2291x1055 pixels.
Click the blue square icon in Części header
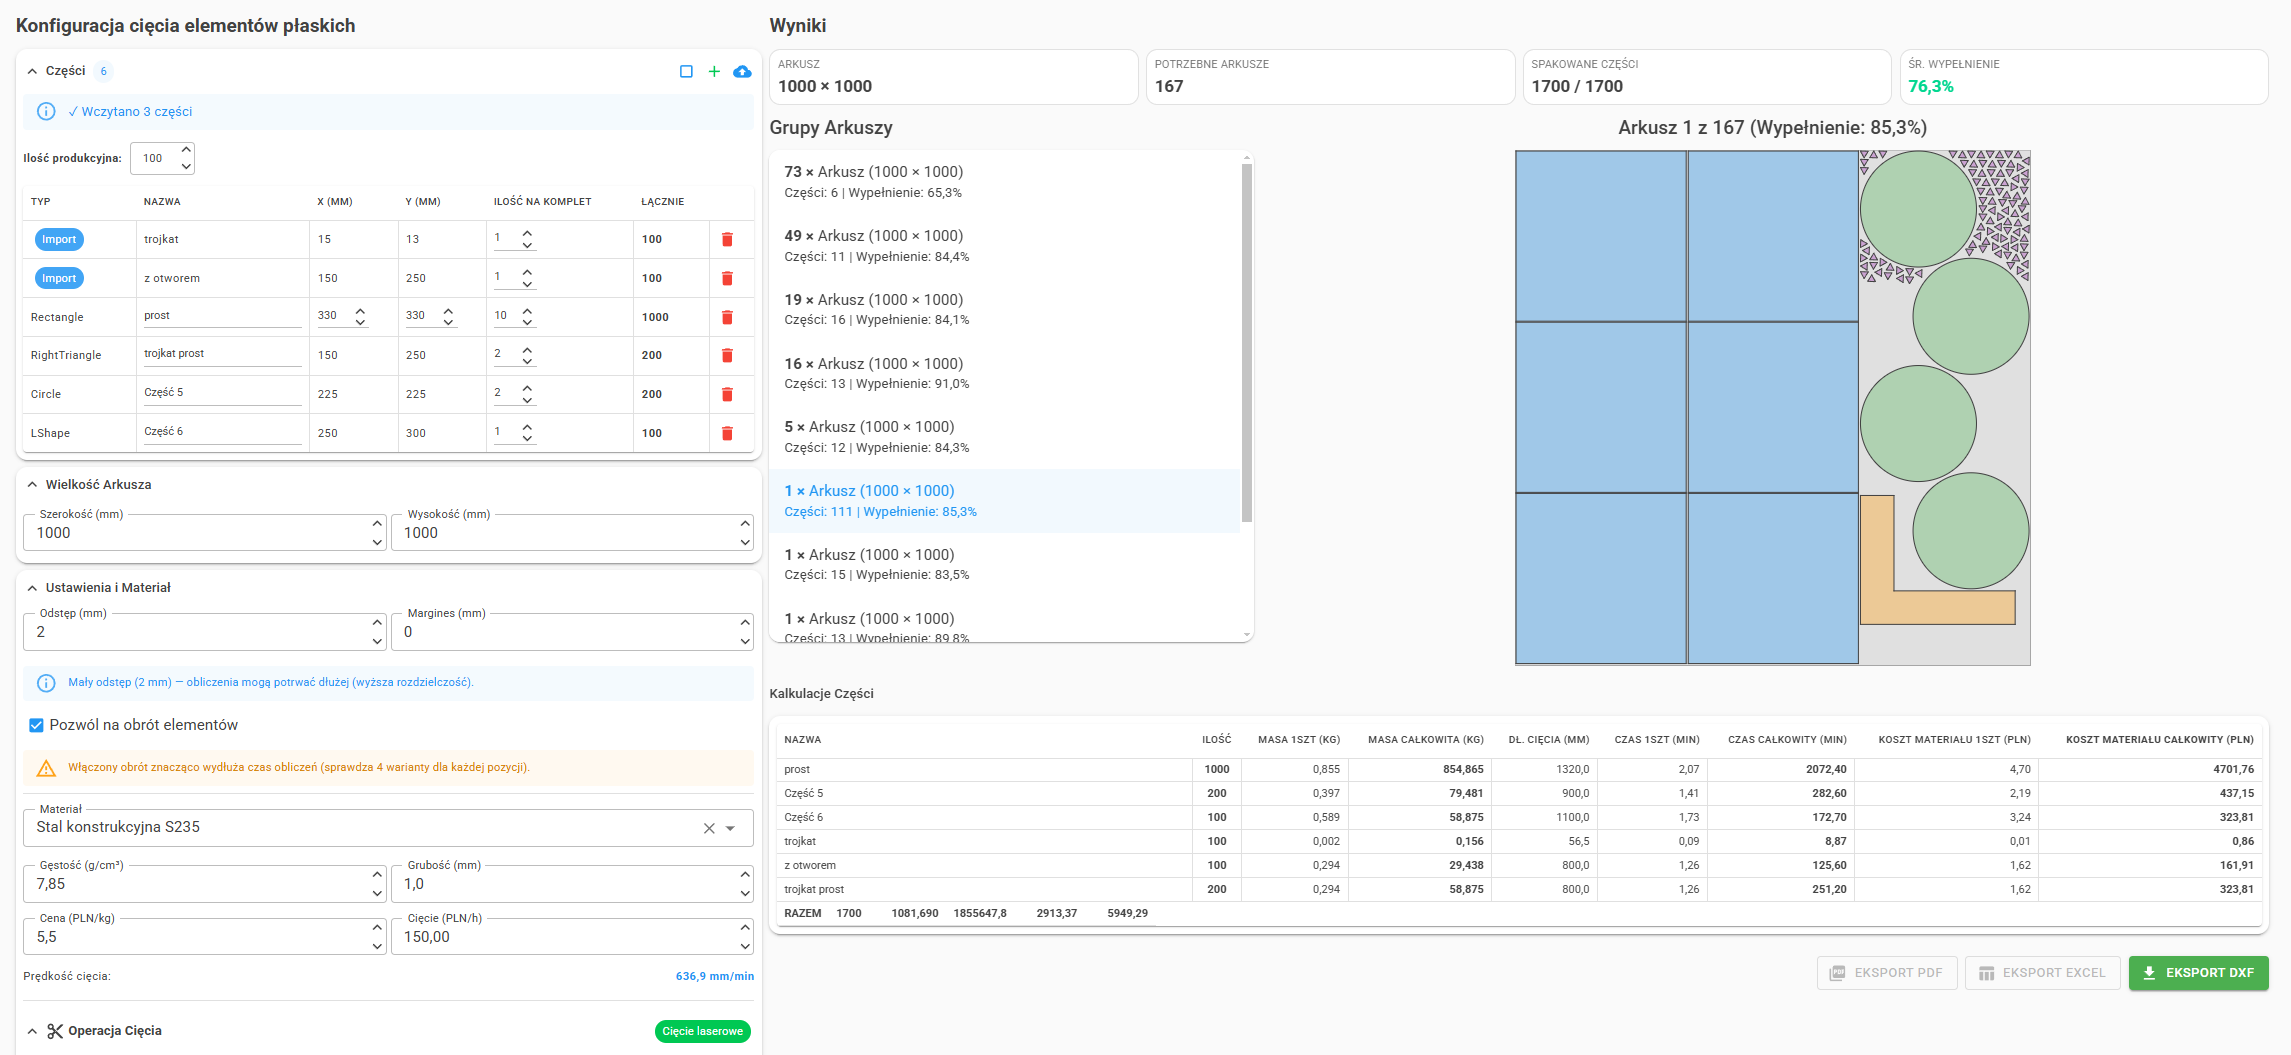click(686, 71)
